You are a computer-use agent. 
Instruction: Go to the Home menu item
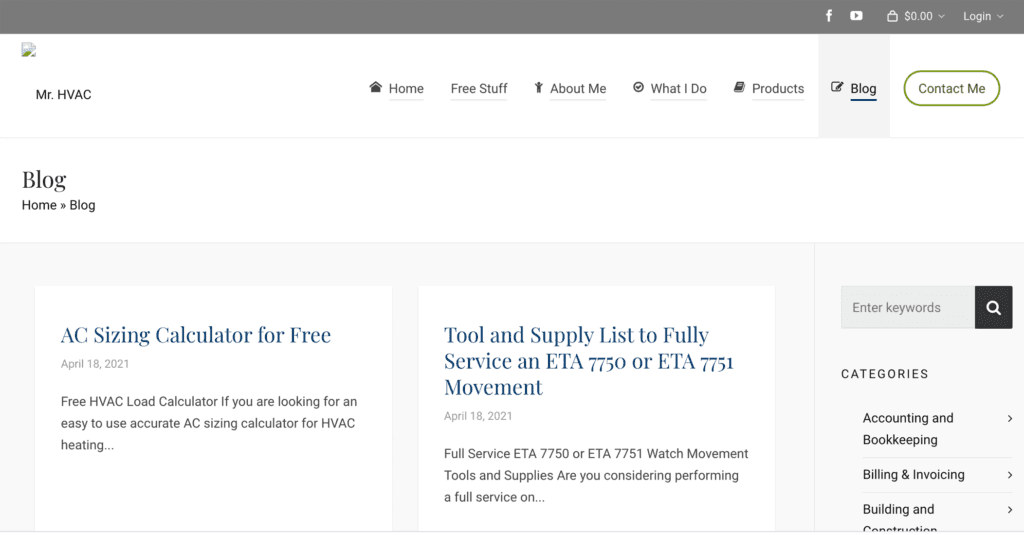[406, 89]
